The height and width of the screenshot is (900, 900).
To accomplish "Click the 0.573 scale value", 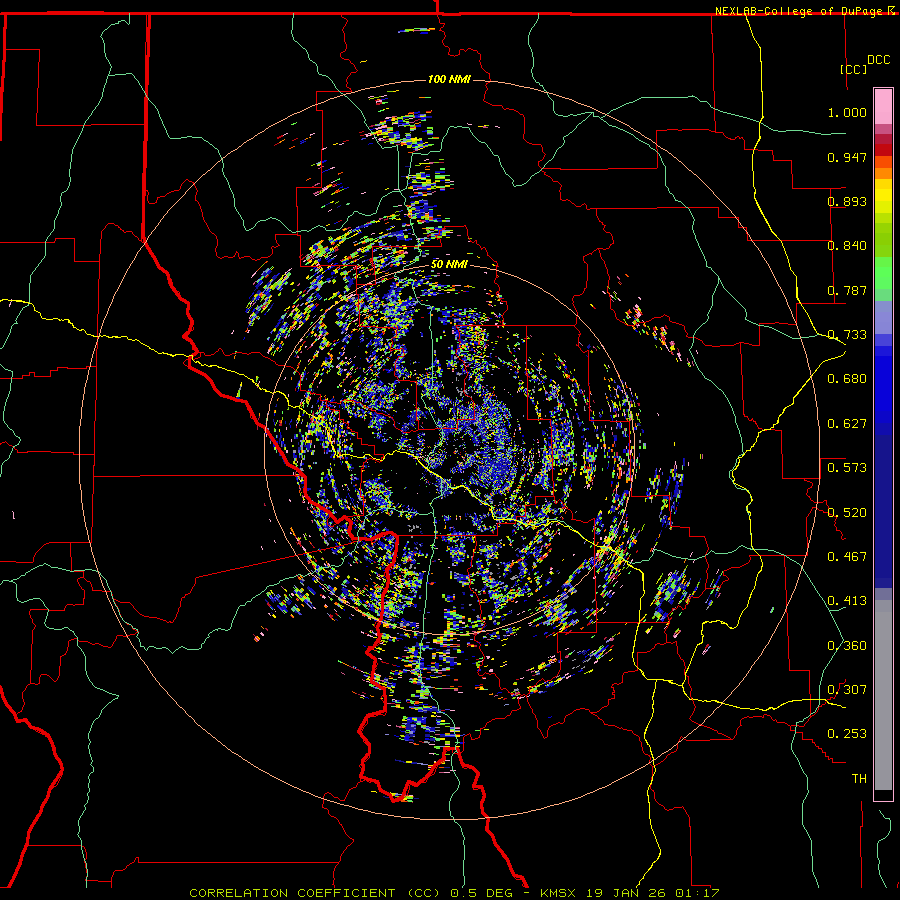I will 847,468.
